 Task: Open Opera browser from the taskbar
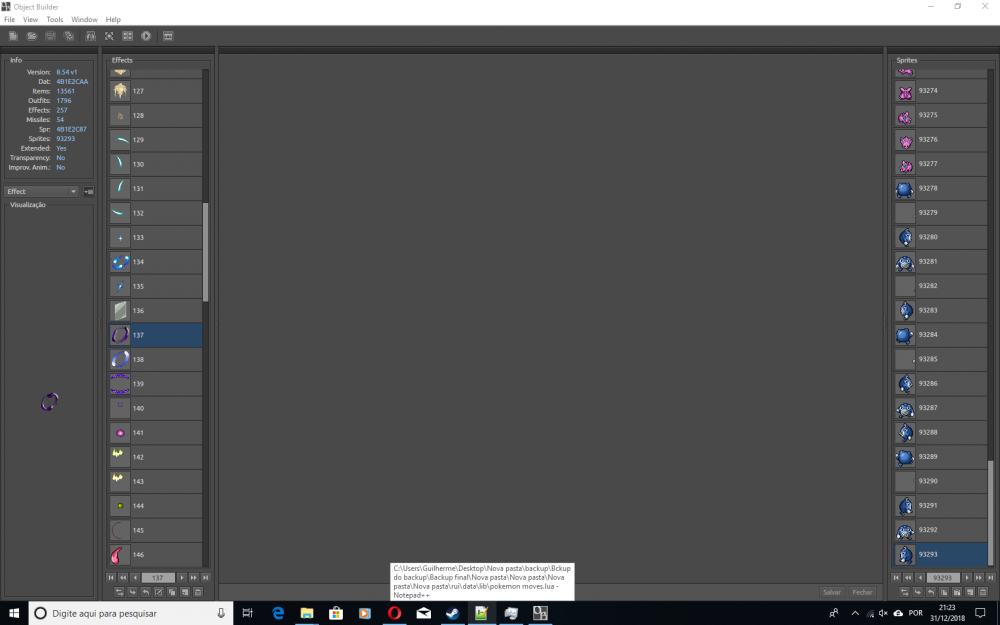point(394,613)
